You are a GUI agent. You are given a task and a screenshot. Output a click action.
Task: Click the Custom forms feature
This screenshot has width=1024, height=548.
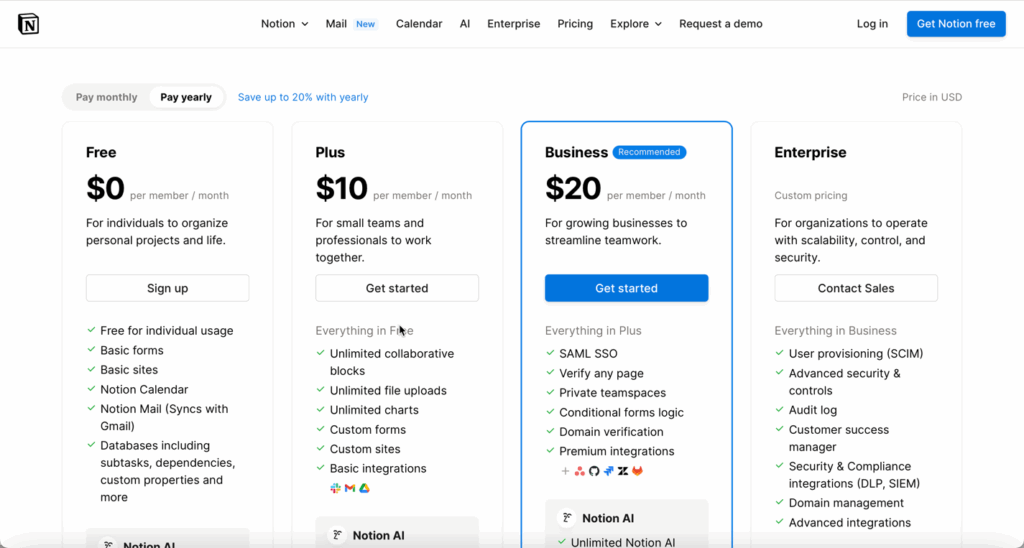coord(368,430)
